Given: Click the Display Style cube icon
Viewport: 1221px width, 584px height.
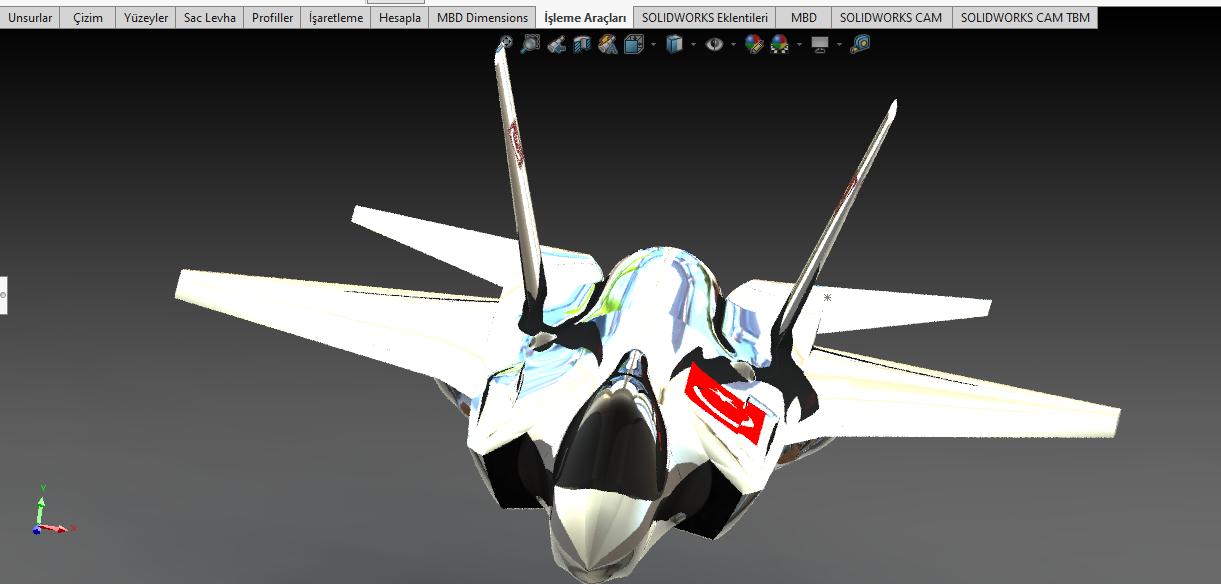Looking at the screenshot, I should (x=675, y=44).
